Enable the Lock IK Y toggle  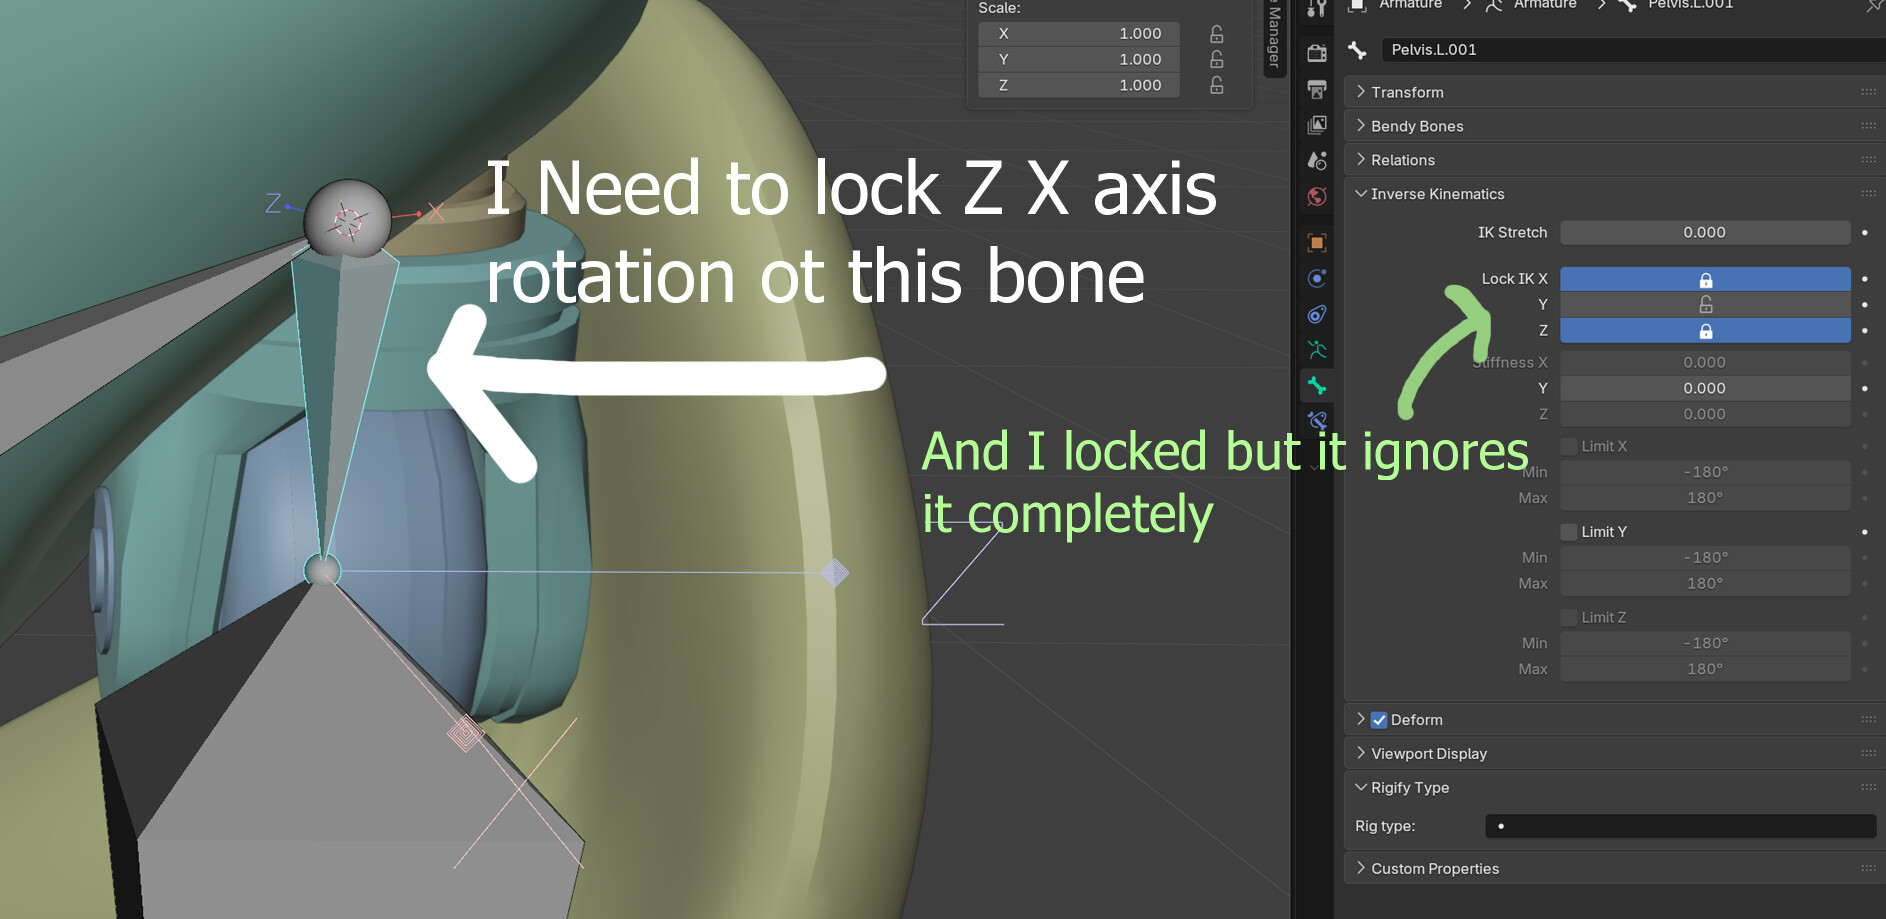pos(1705,305)
